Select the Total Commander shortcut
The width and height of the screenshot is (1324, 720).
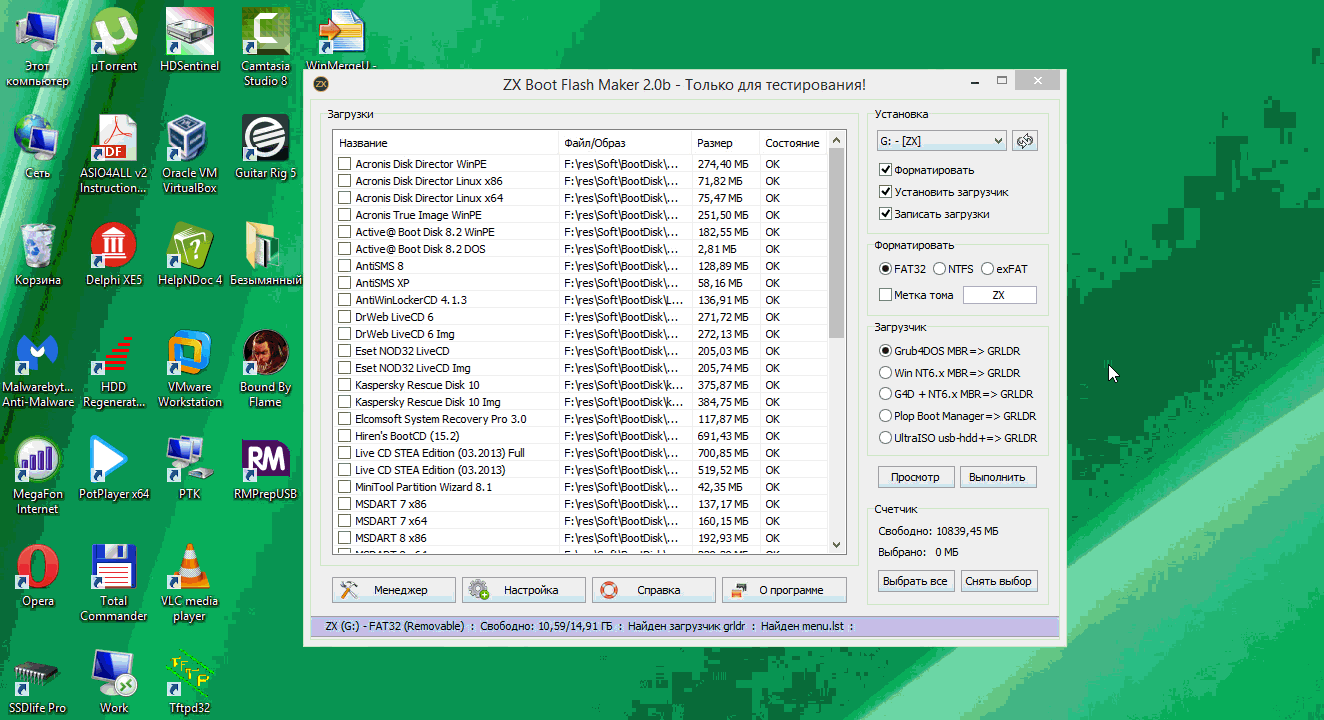[114, 583]
